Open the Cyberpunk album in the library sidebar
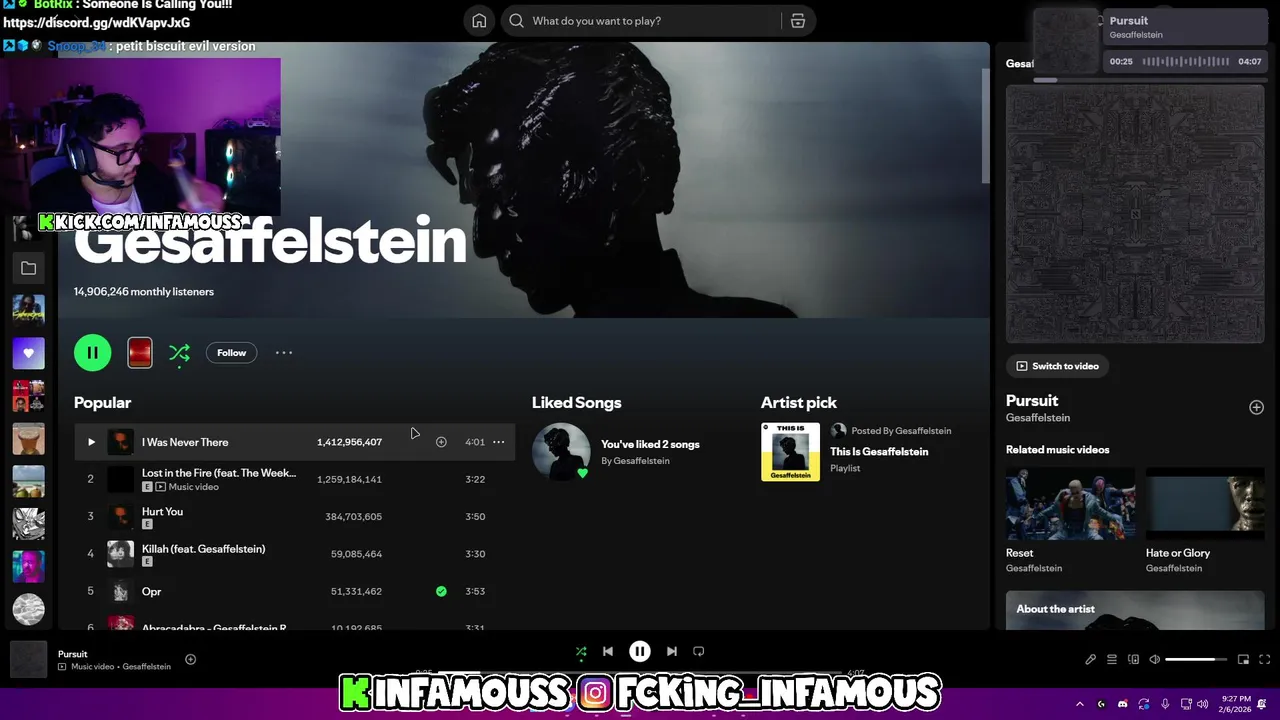This screenshot has height=720, width=1280. click(28, 310)
